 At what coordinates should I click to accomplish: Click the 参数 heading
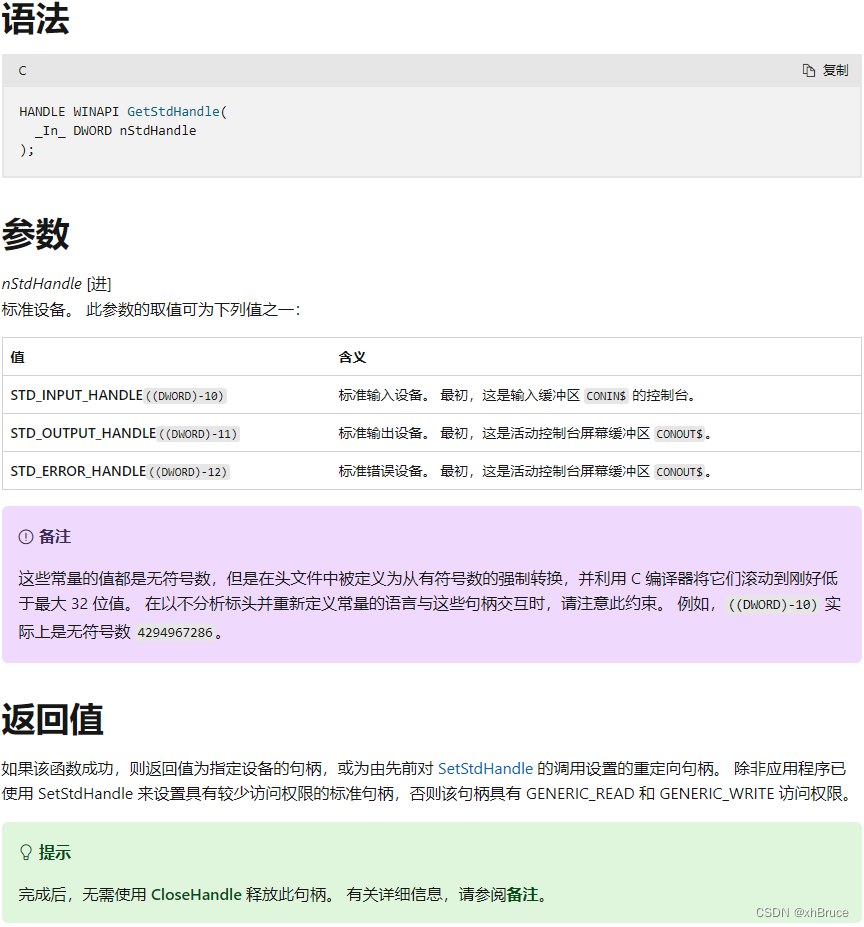point(35,234)
